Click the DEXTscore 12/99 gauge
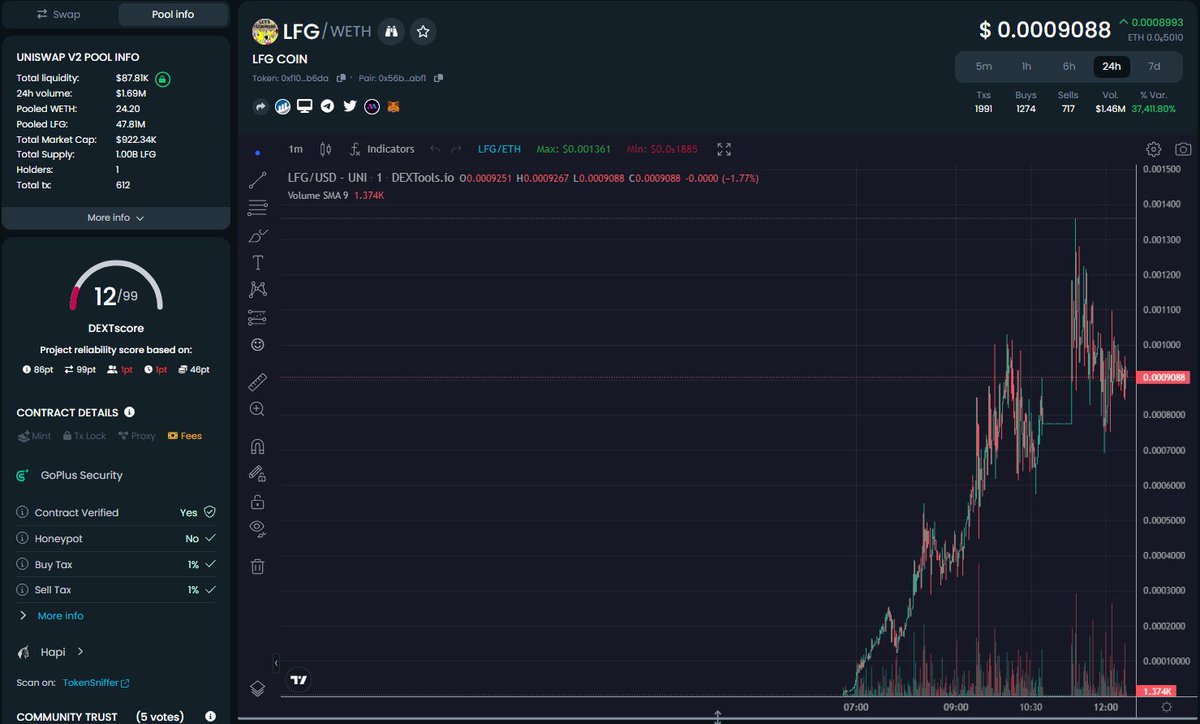 pos(116,288)
